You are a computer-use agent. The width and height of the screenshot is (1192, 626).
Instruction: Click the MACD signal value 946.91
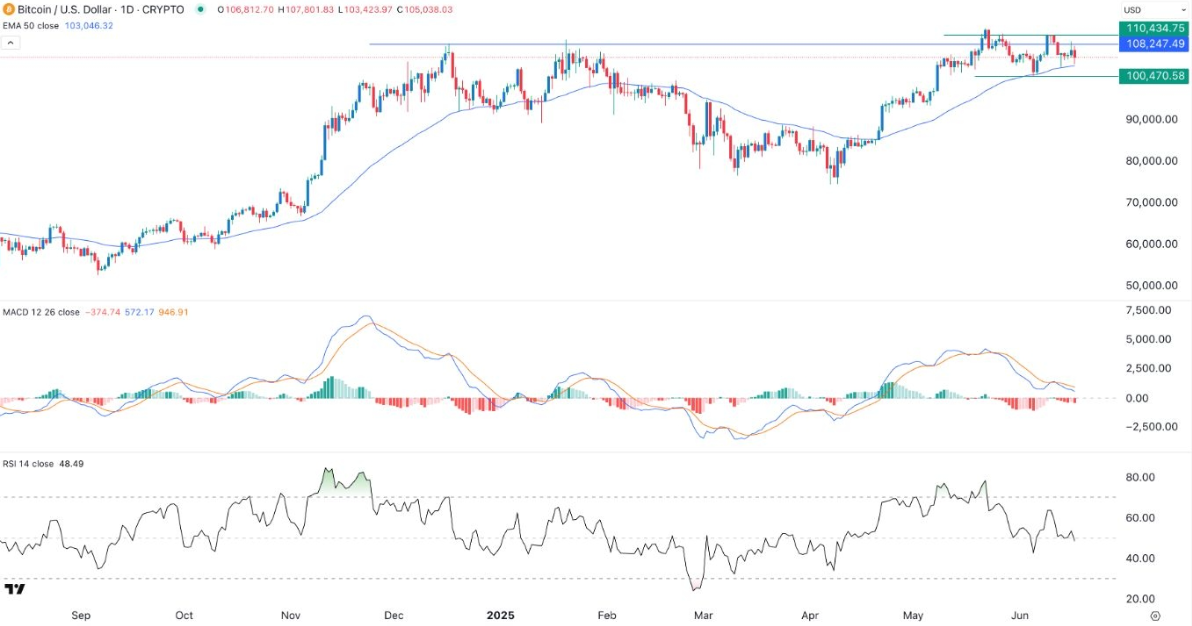click(x=173, y=312)
